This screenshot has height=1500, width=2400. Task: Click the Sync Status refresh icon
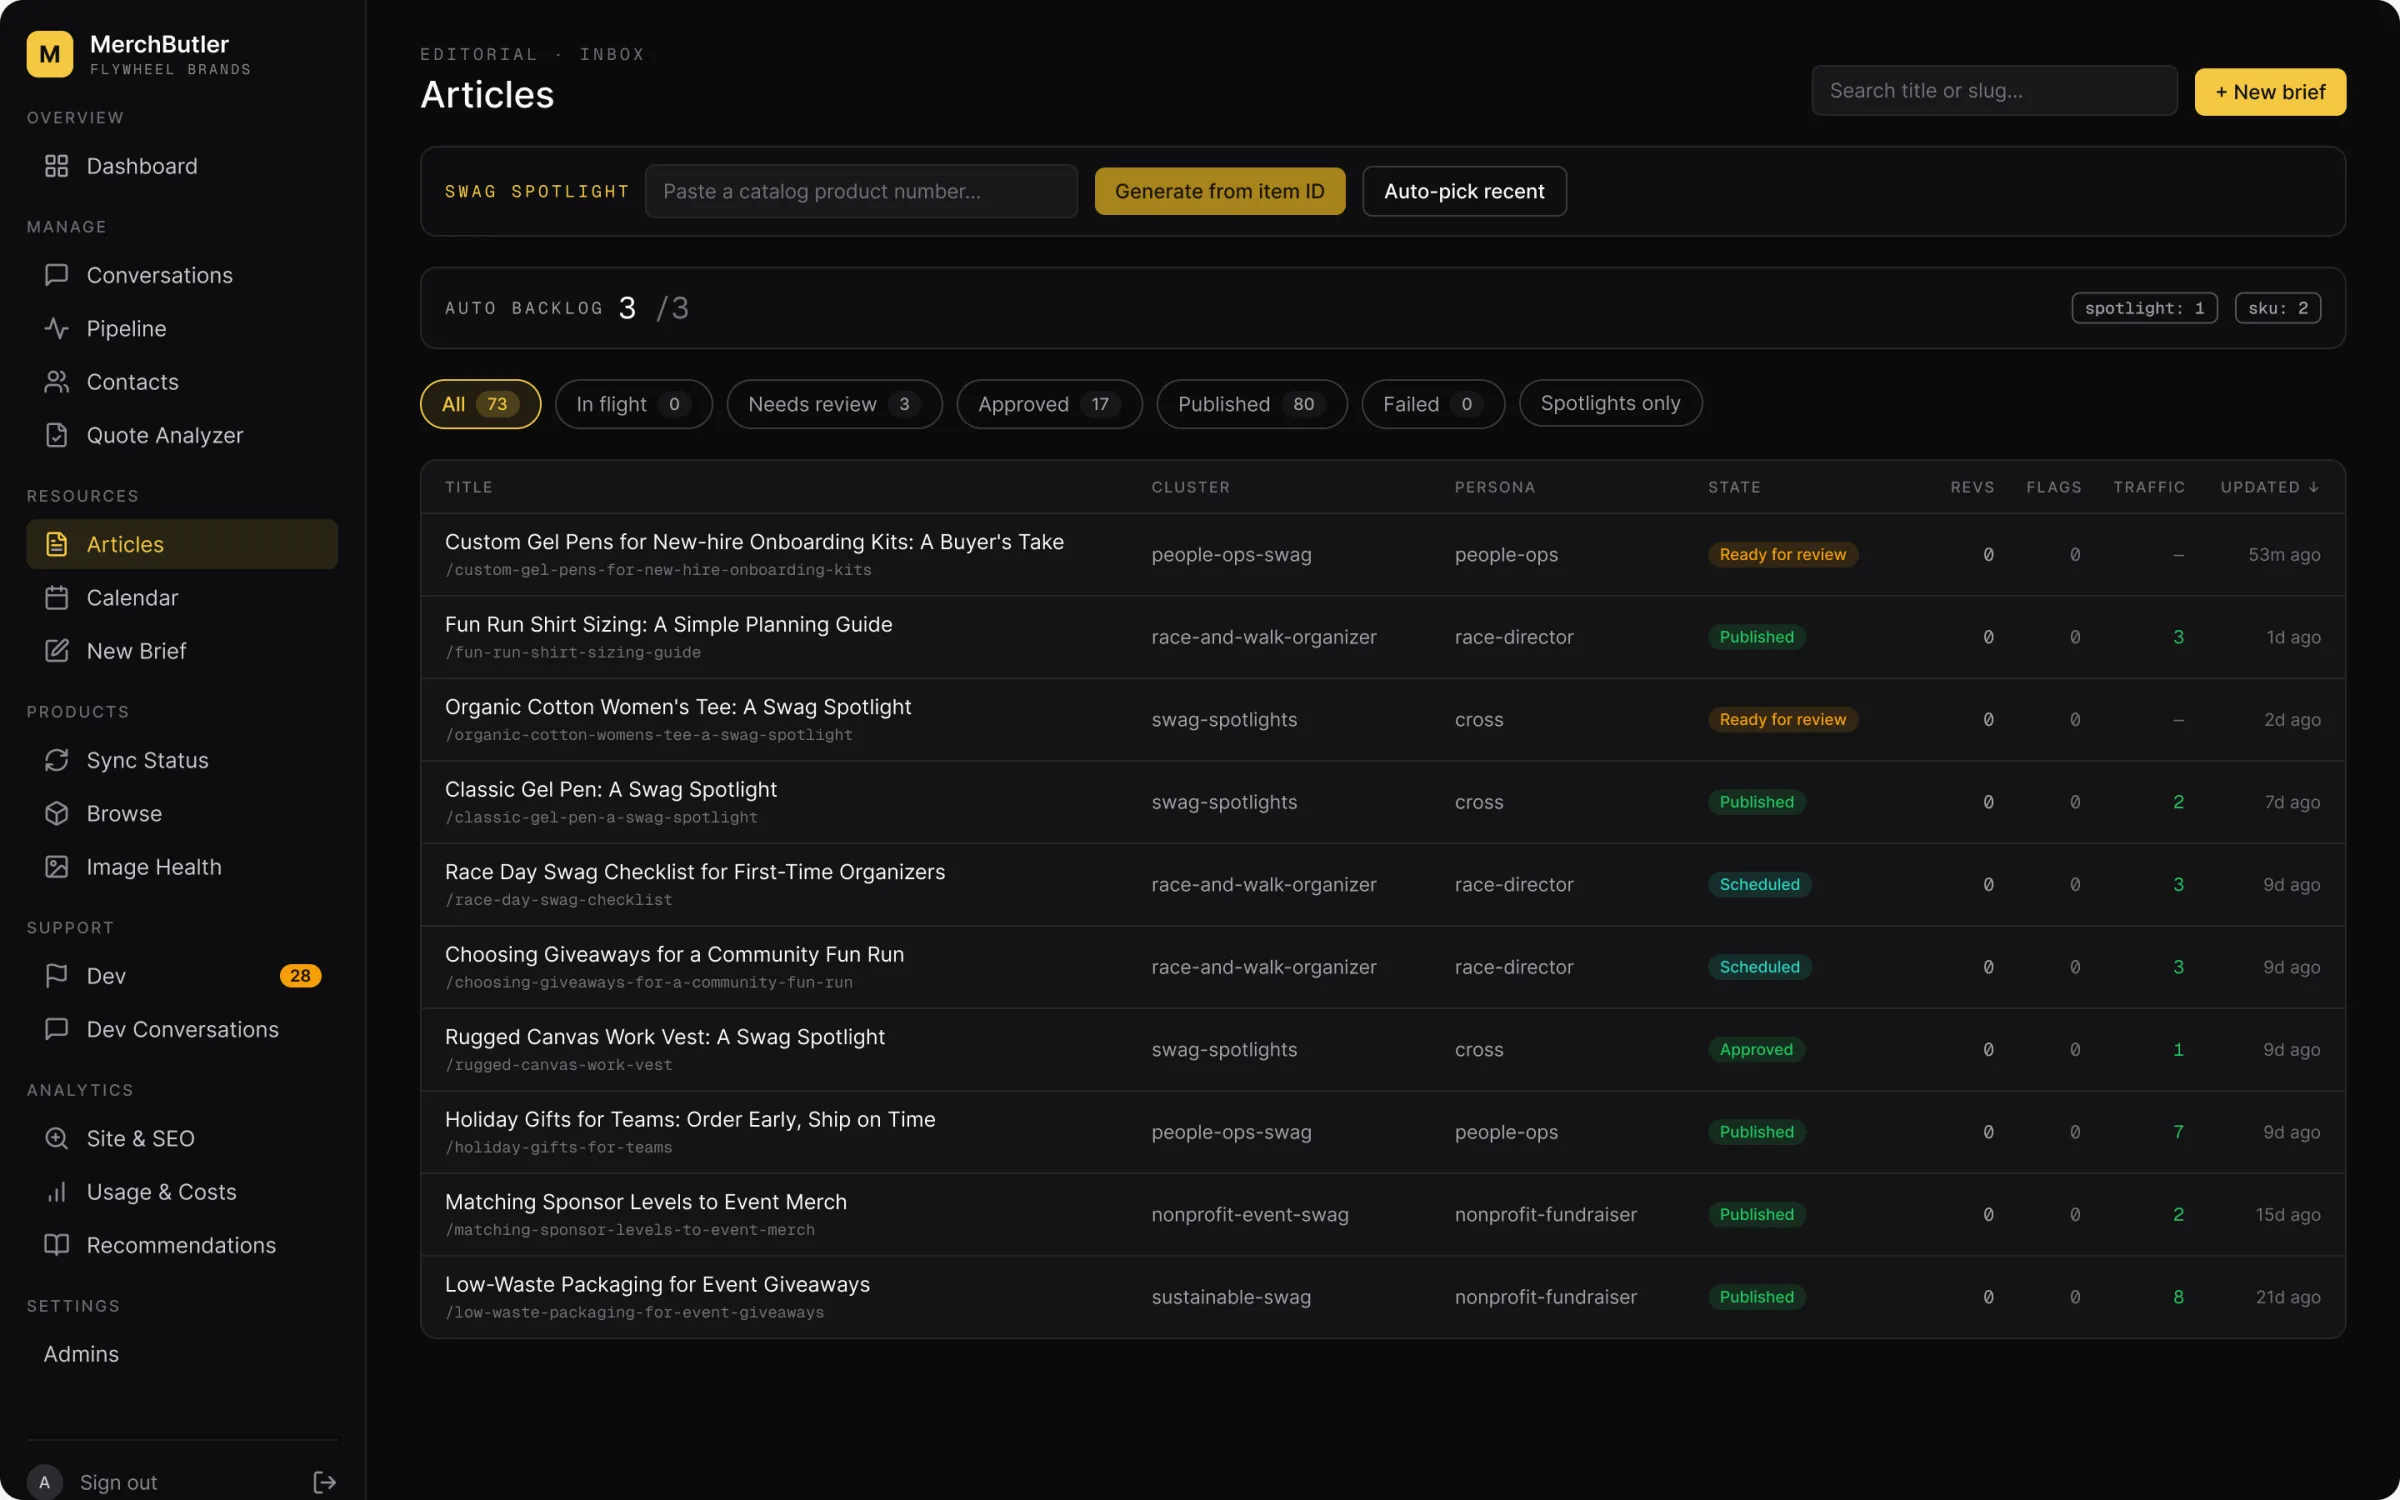tap(56, 760)
